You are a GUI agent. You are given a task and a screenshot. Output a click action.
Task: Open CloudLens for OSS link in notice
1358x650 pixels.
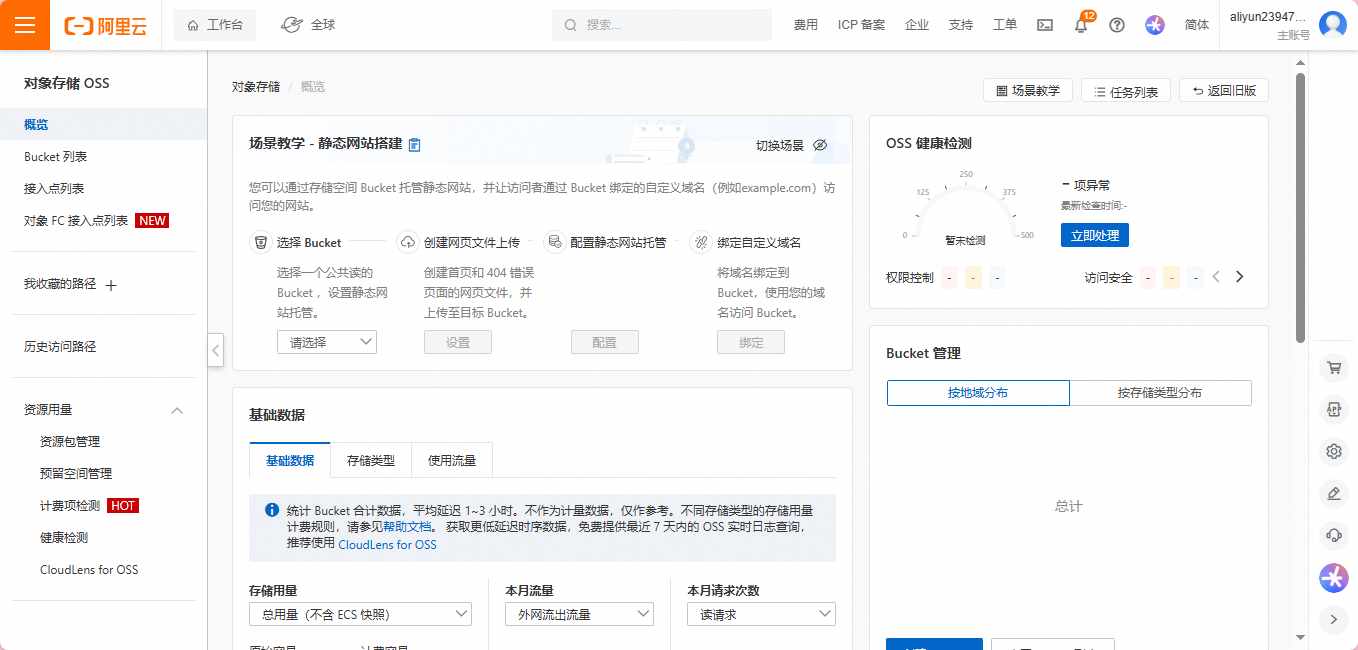click(387, 545)
